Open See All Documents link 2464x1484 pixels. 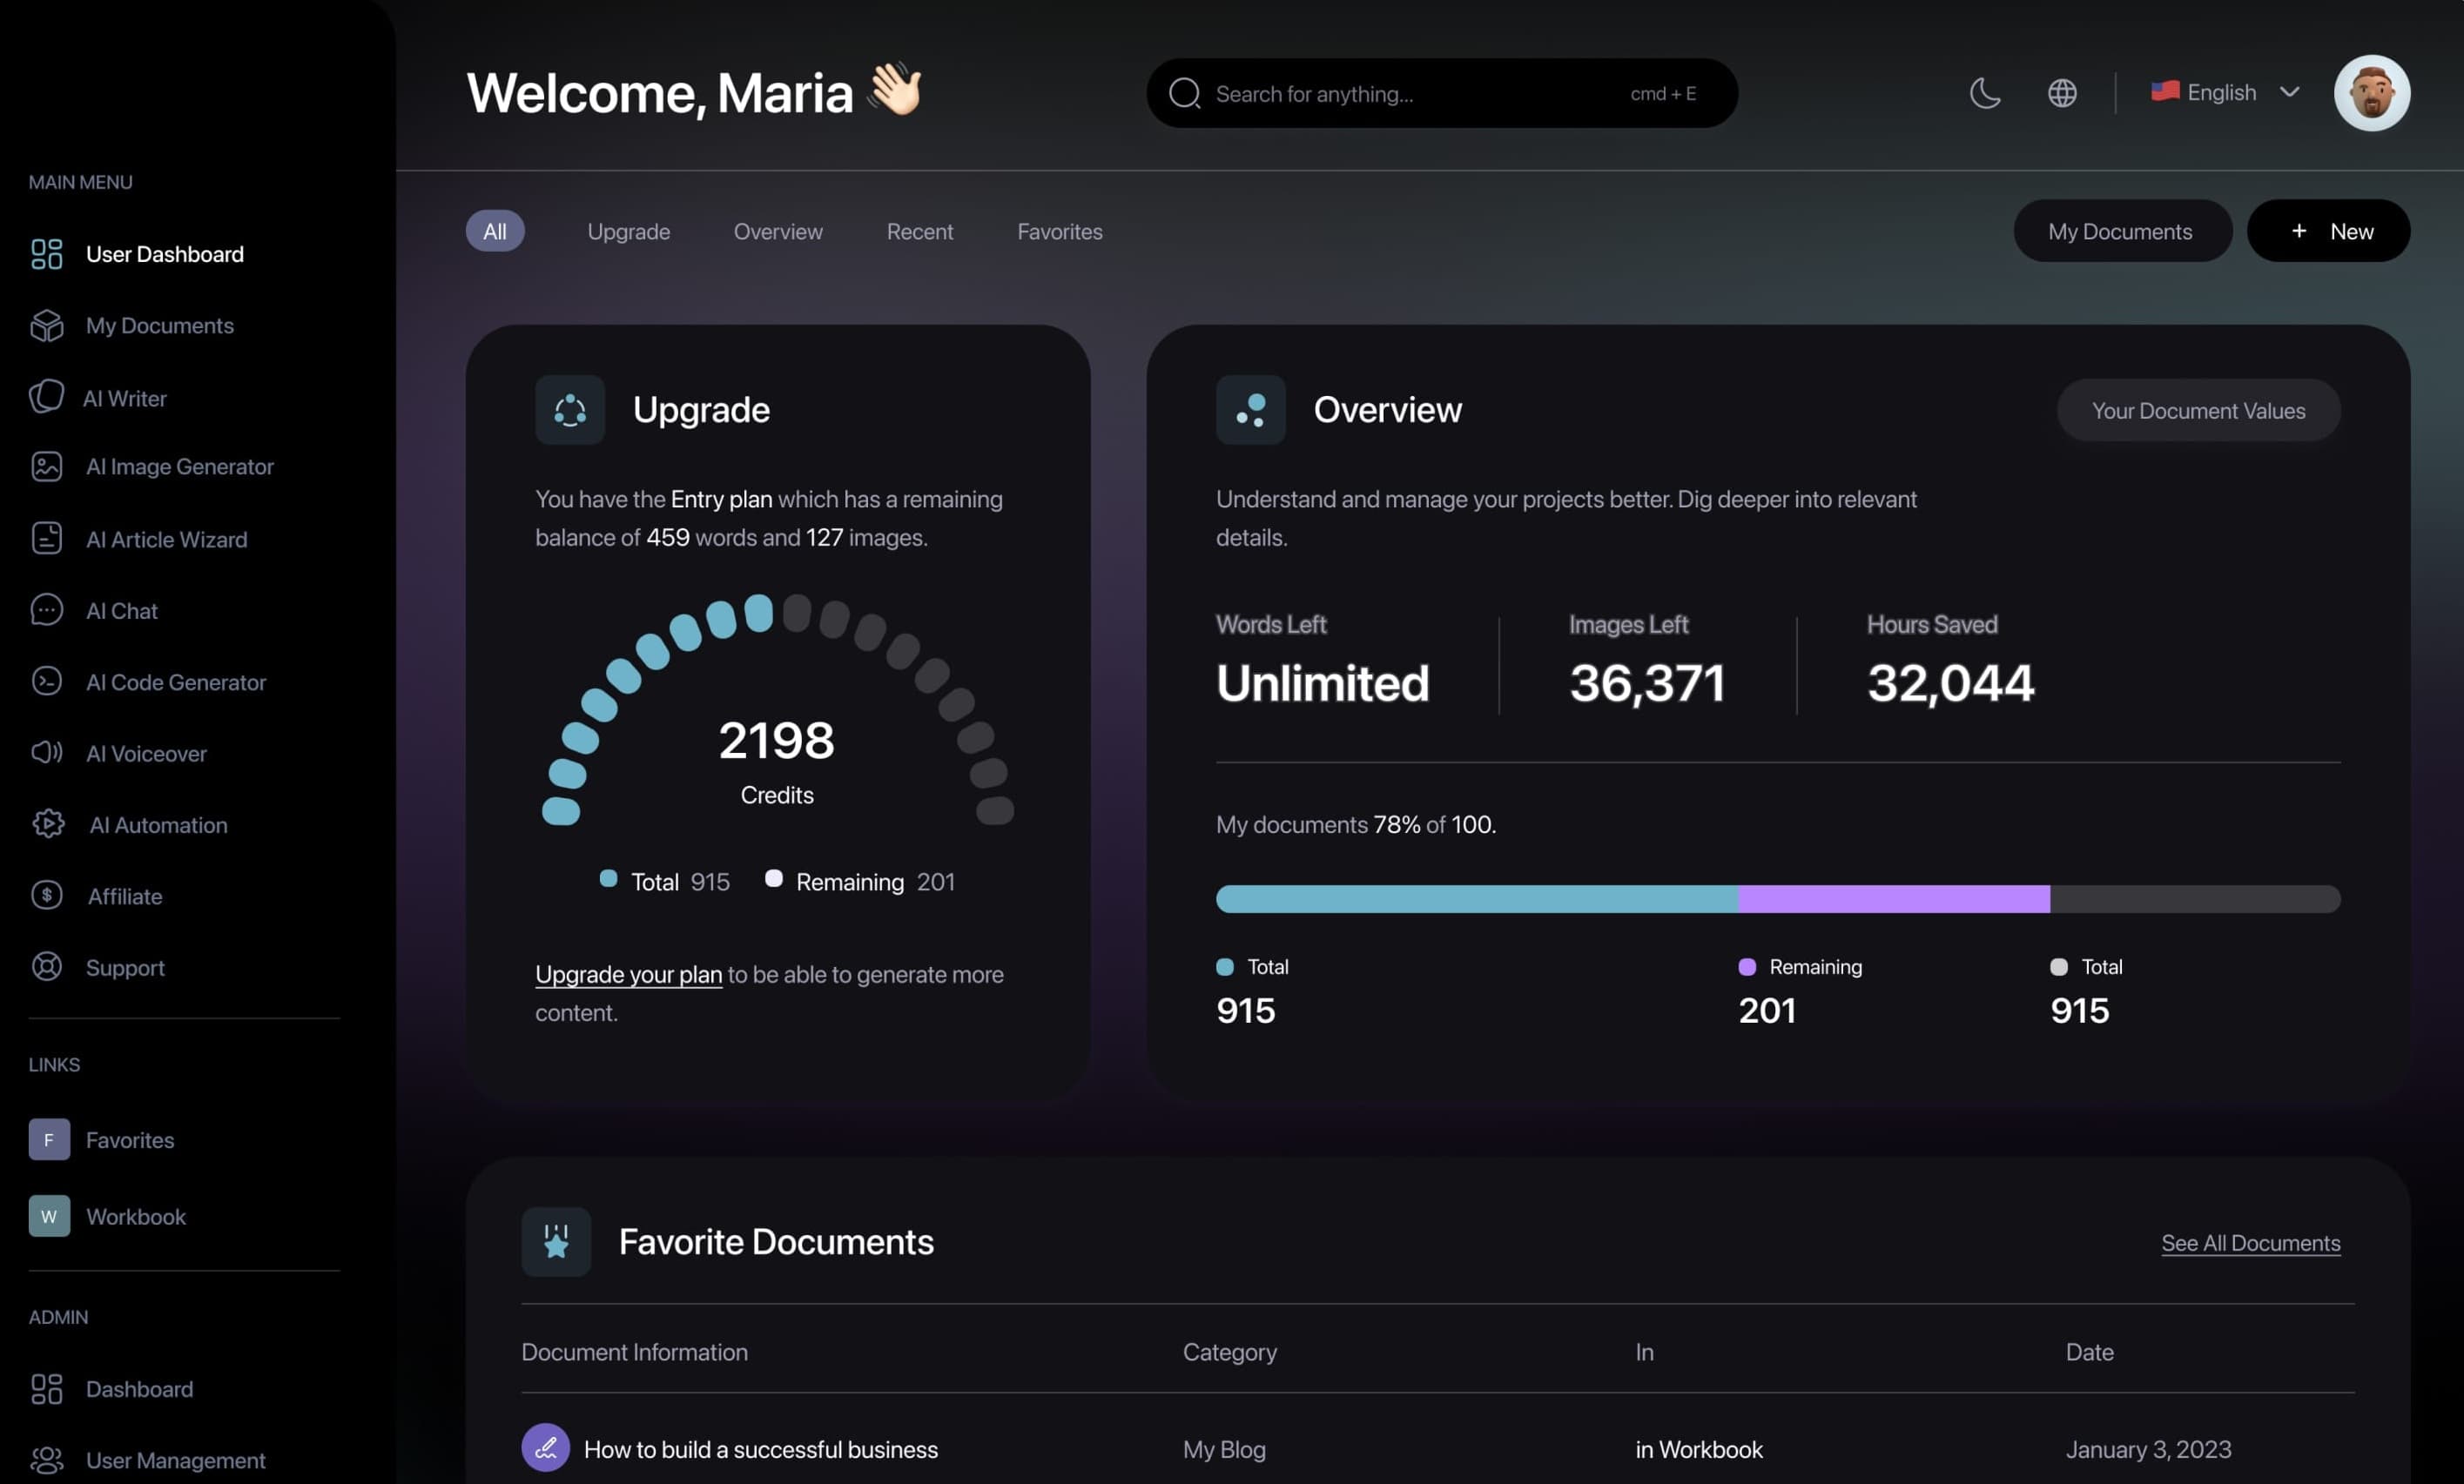(2251, 1242)
